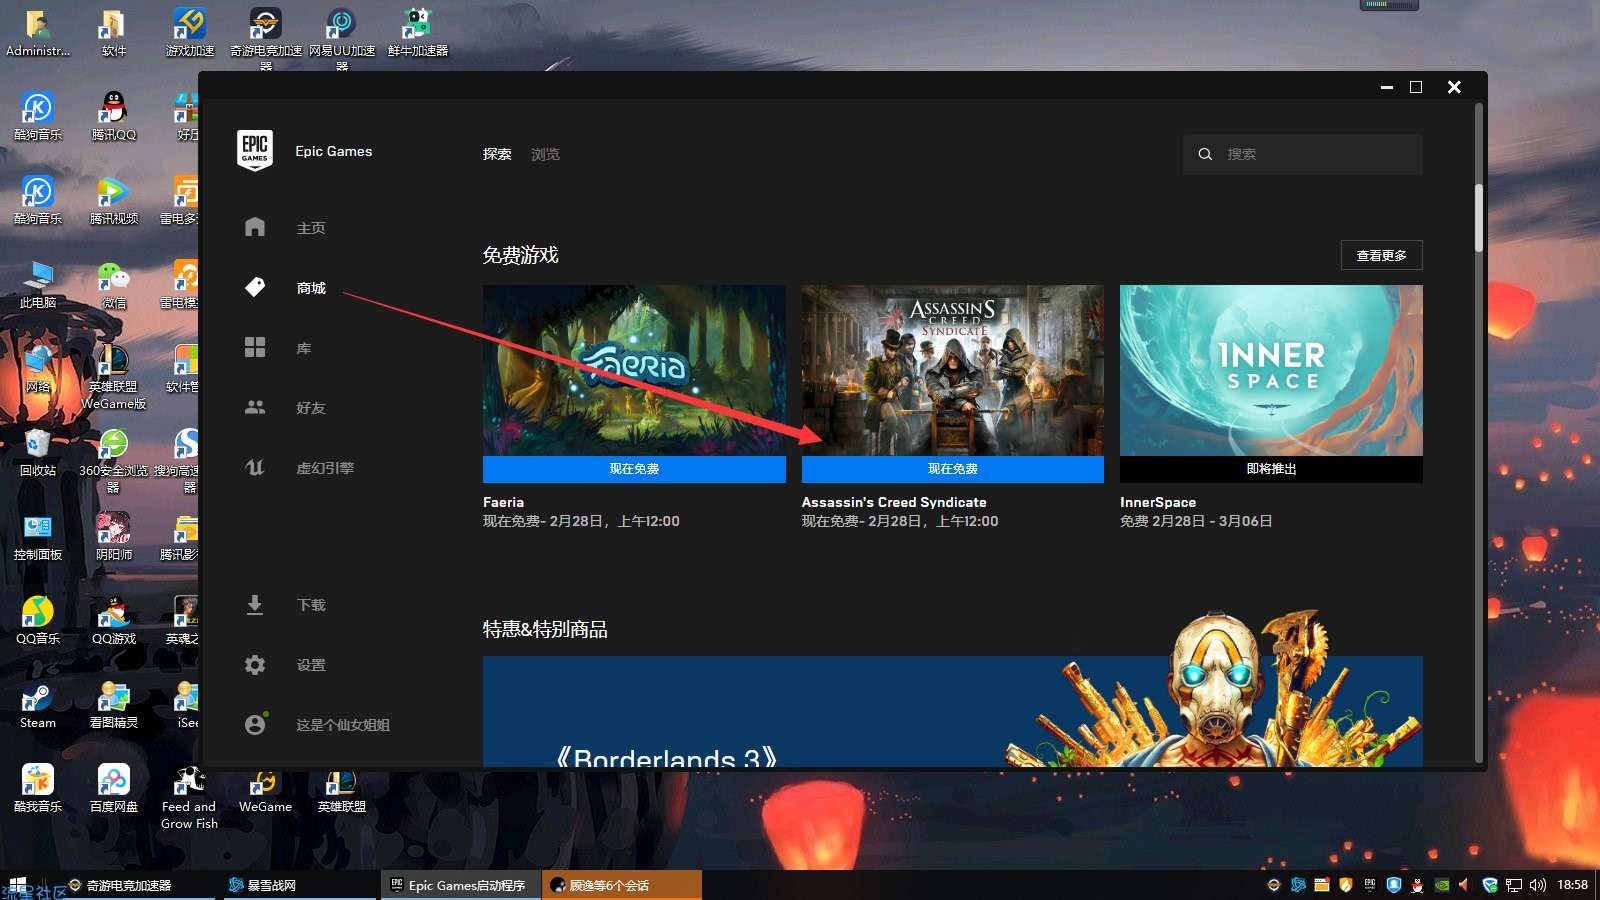Viewport: 1600px width, 900px height.
Task: Click the NVIDIA tray icon
Action: click(x=1442, y=885)
